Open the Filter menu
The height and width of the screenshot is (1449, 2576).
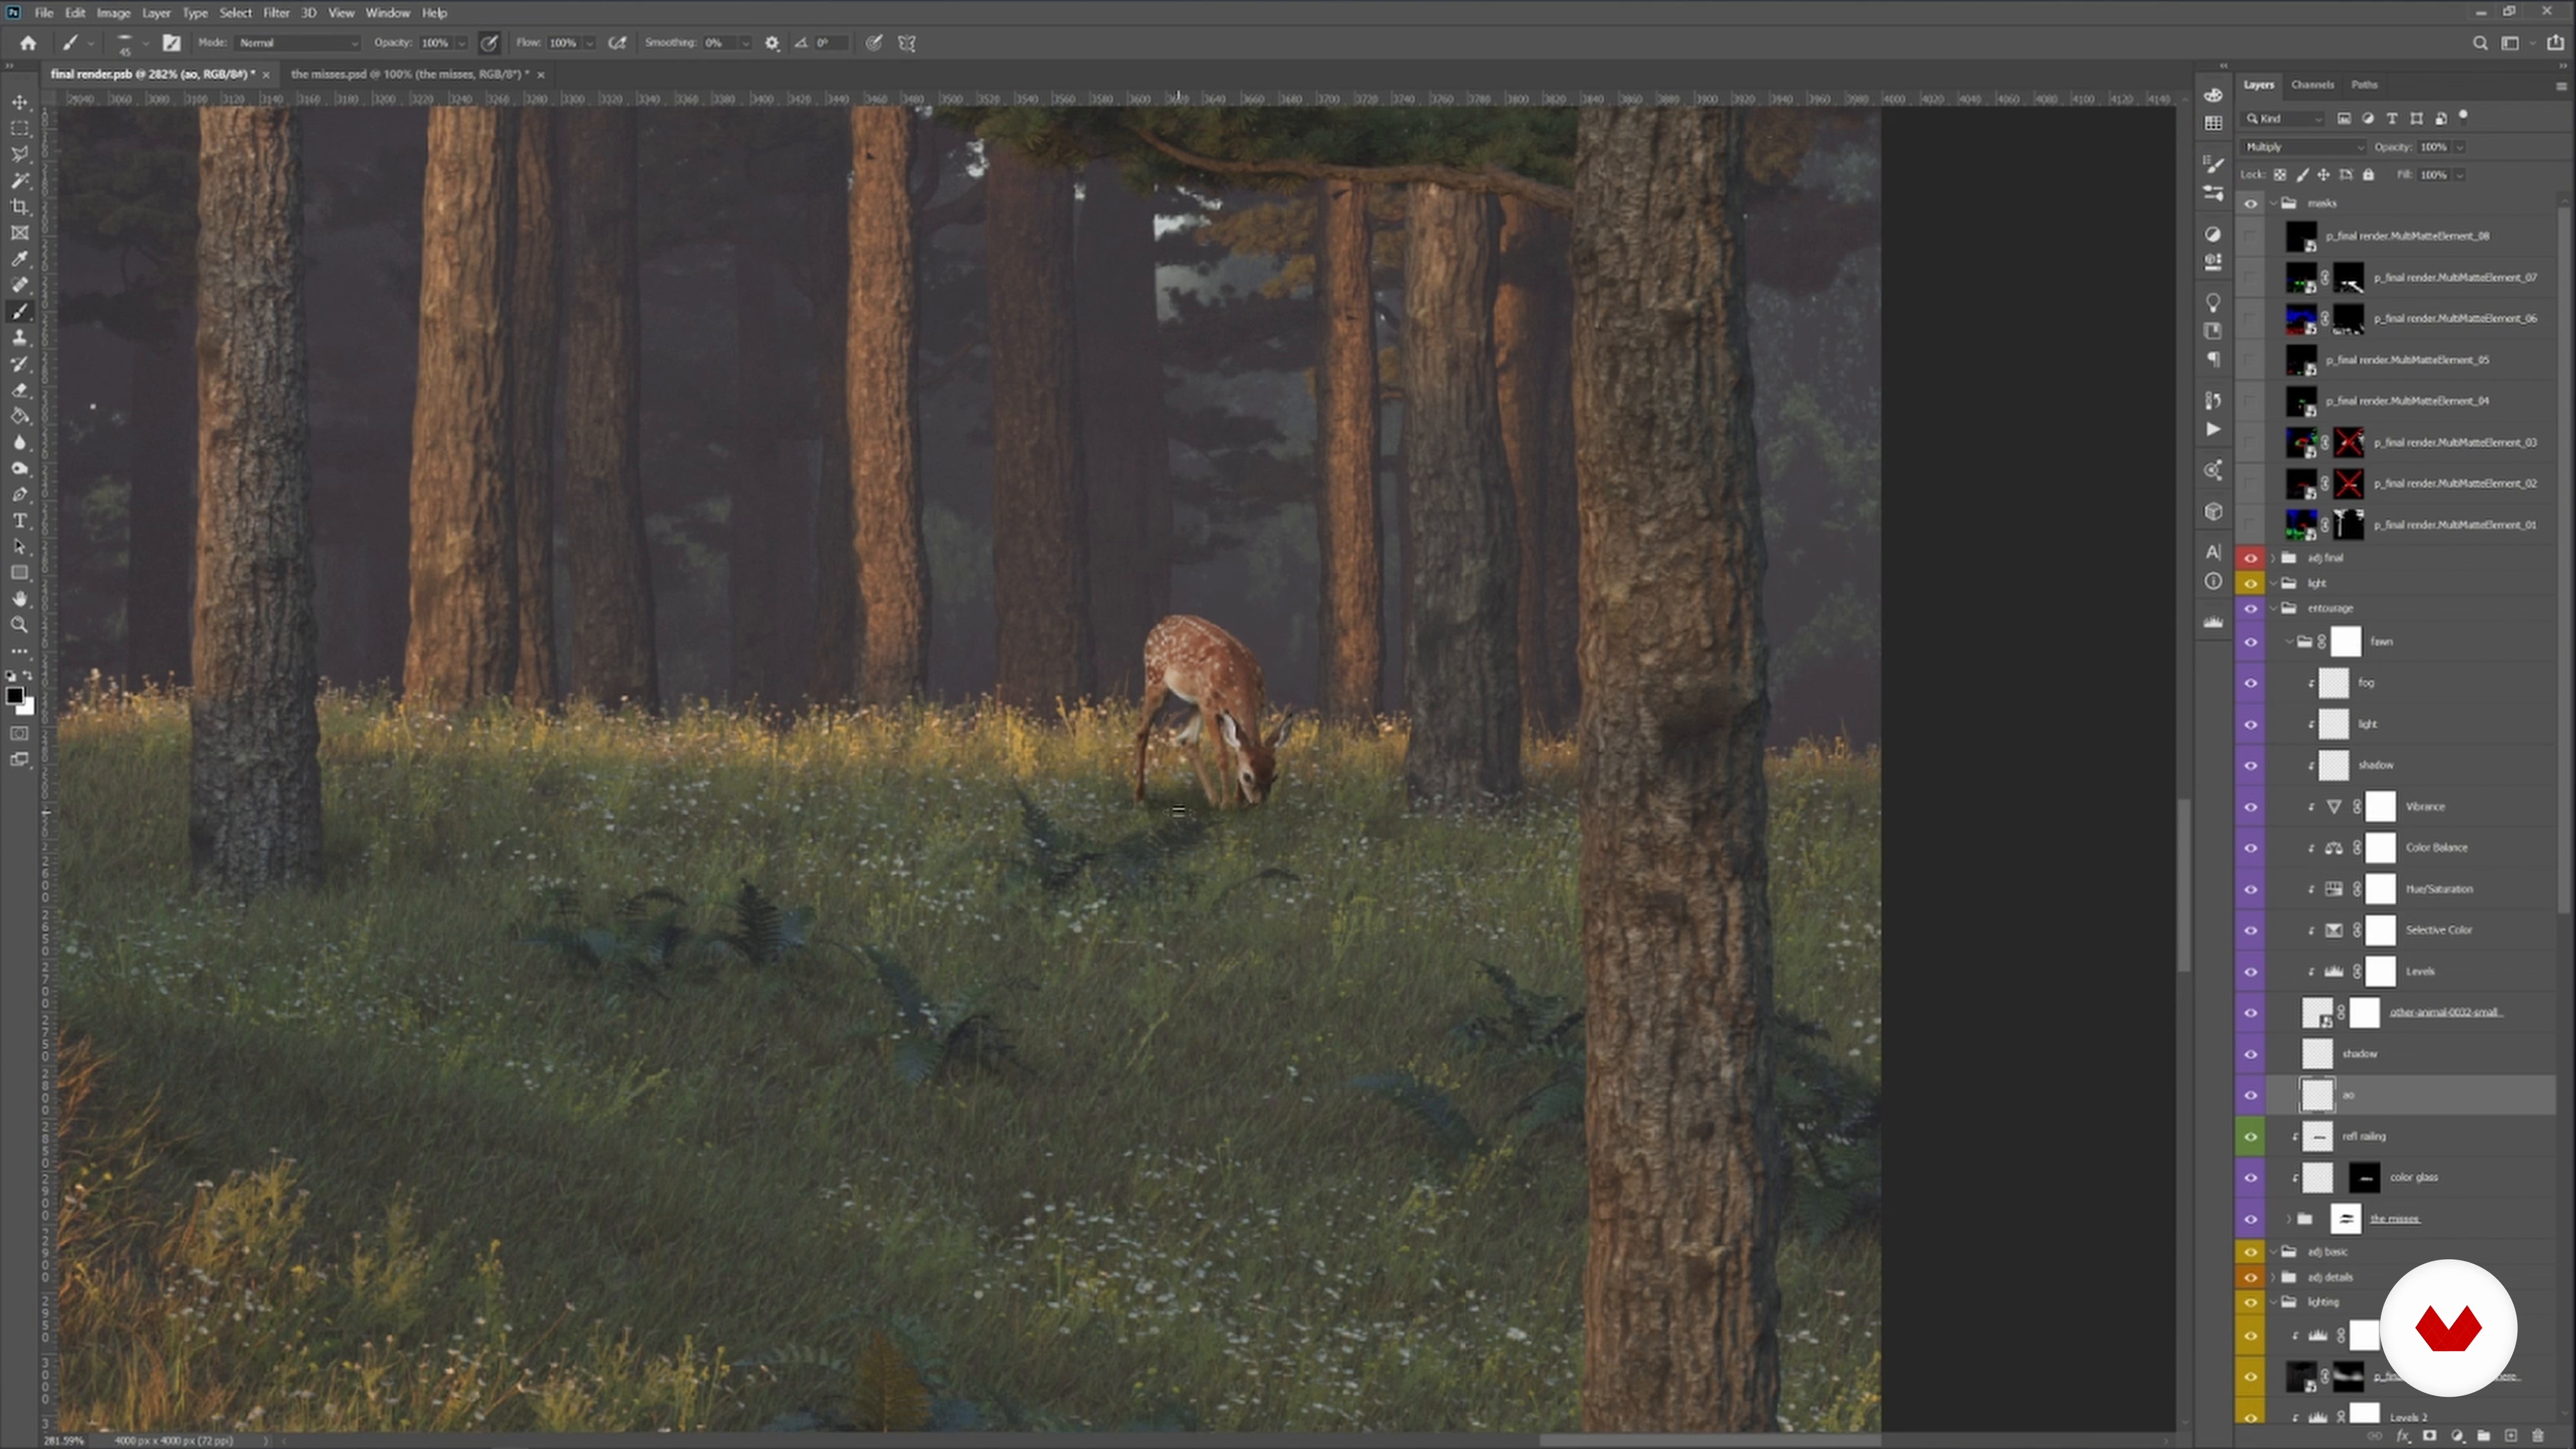pyautogui.click(x=276, y=13)
